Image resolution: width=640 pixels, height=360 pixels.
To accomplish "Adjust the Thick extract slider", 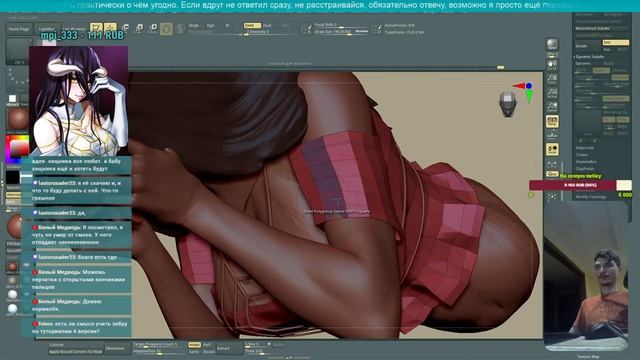I will (258, 351).
